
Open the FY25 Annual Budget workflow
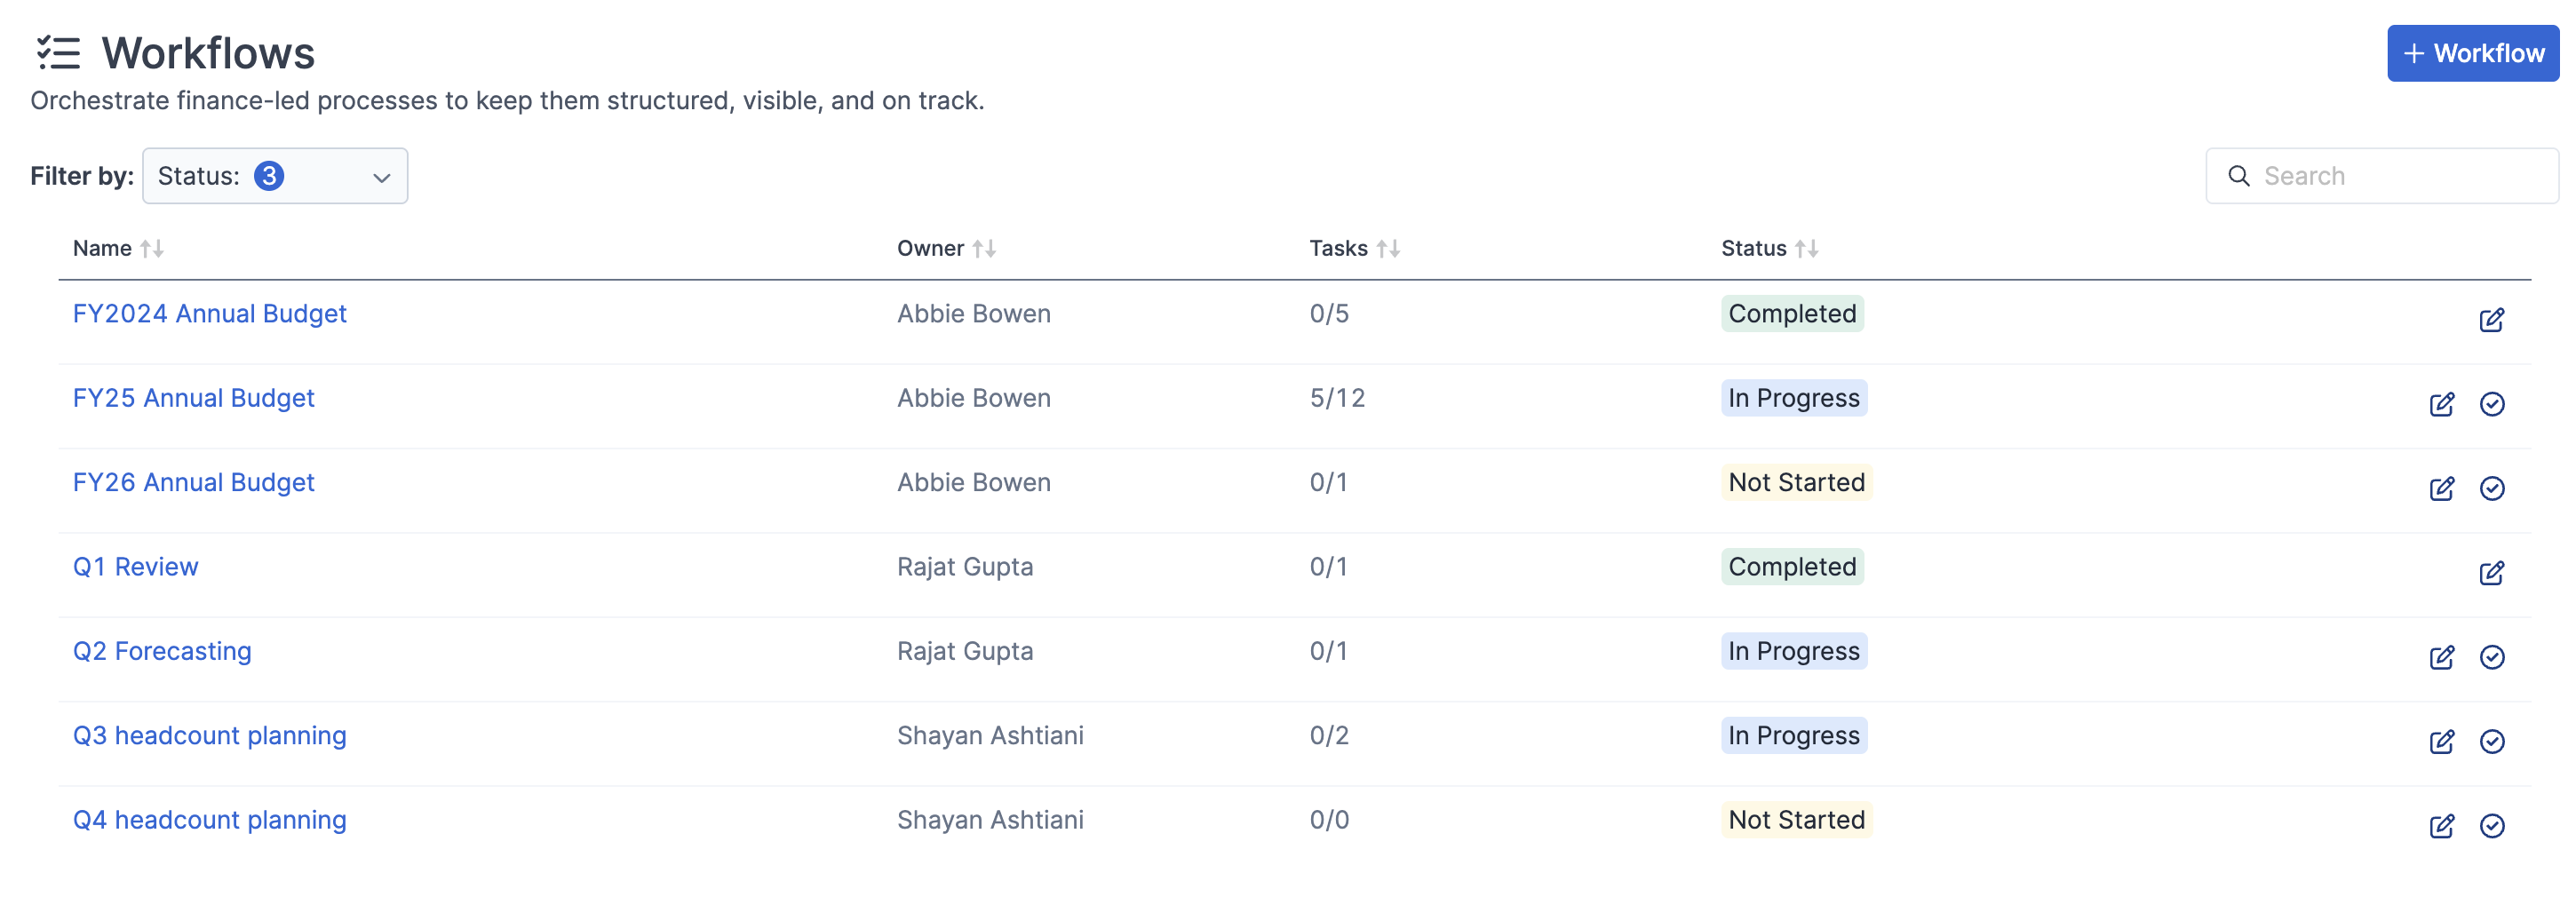click(193, 397)
